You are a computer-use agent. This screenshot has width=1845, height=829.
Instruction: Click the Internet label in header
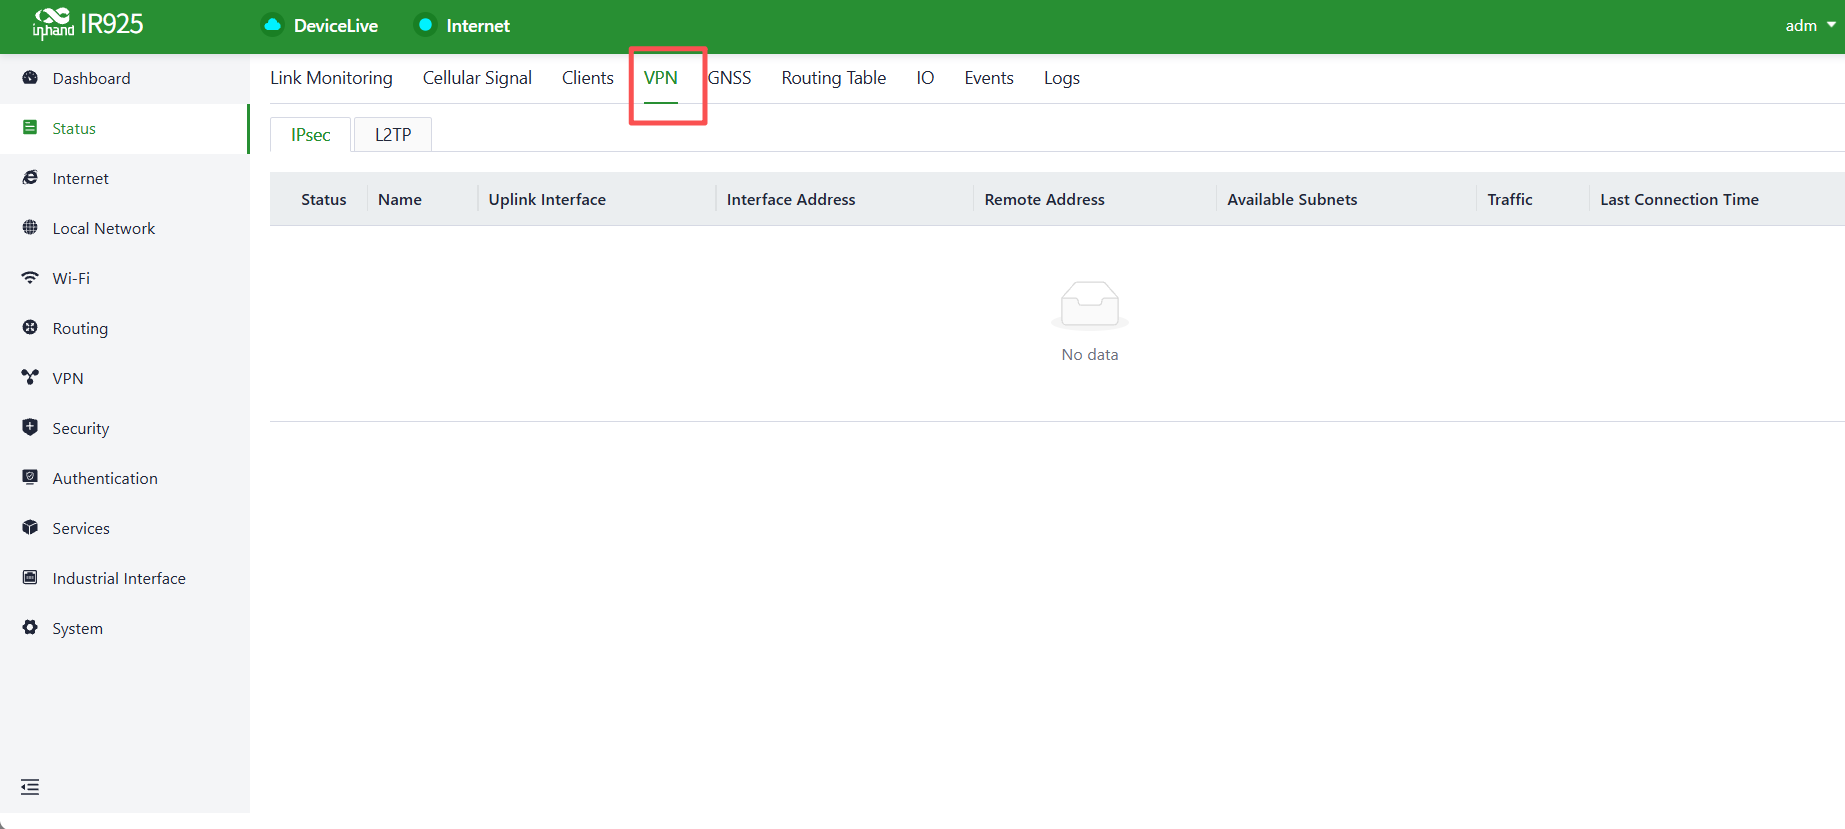478,26
